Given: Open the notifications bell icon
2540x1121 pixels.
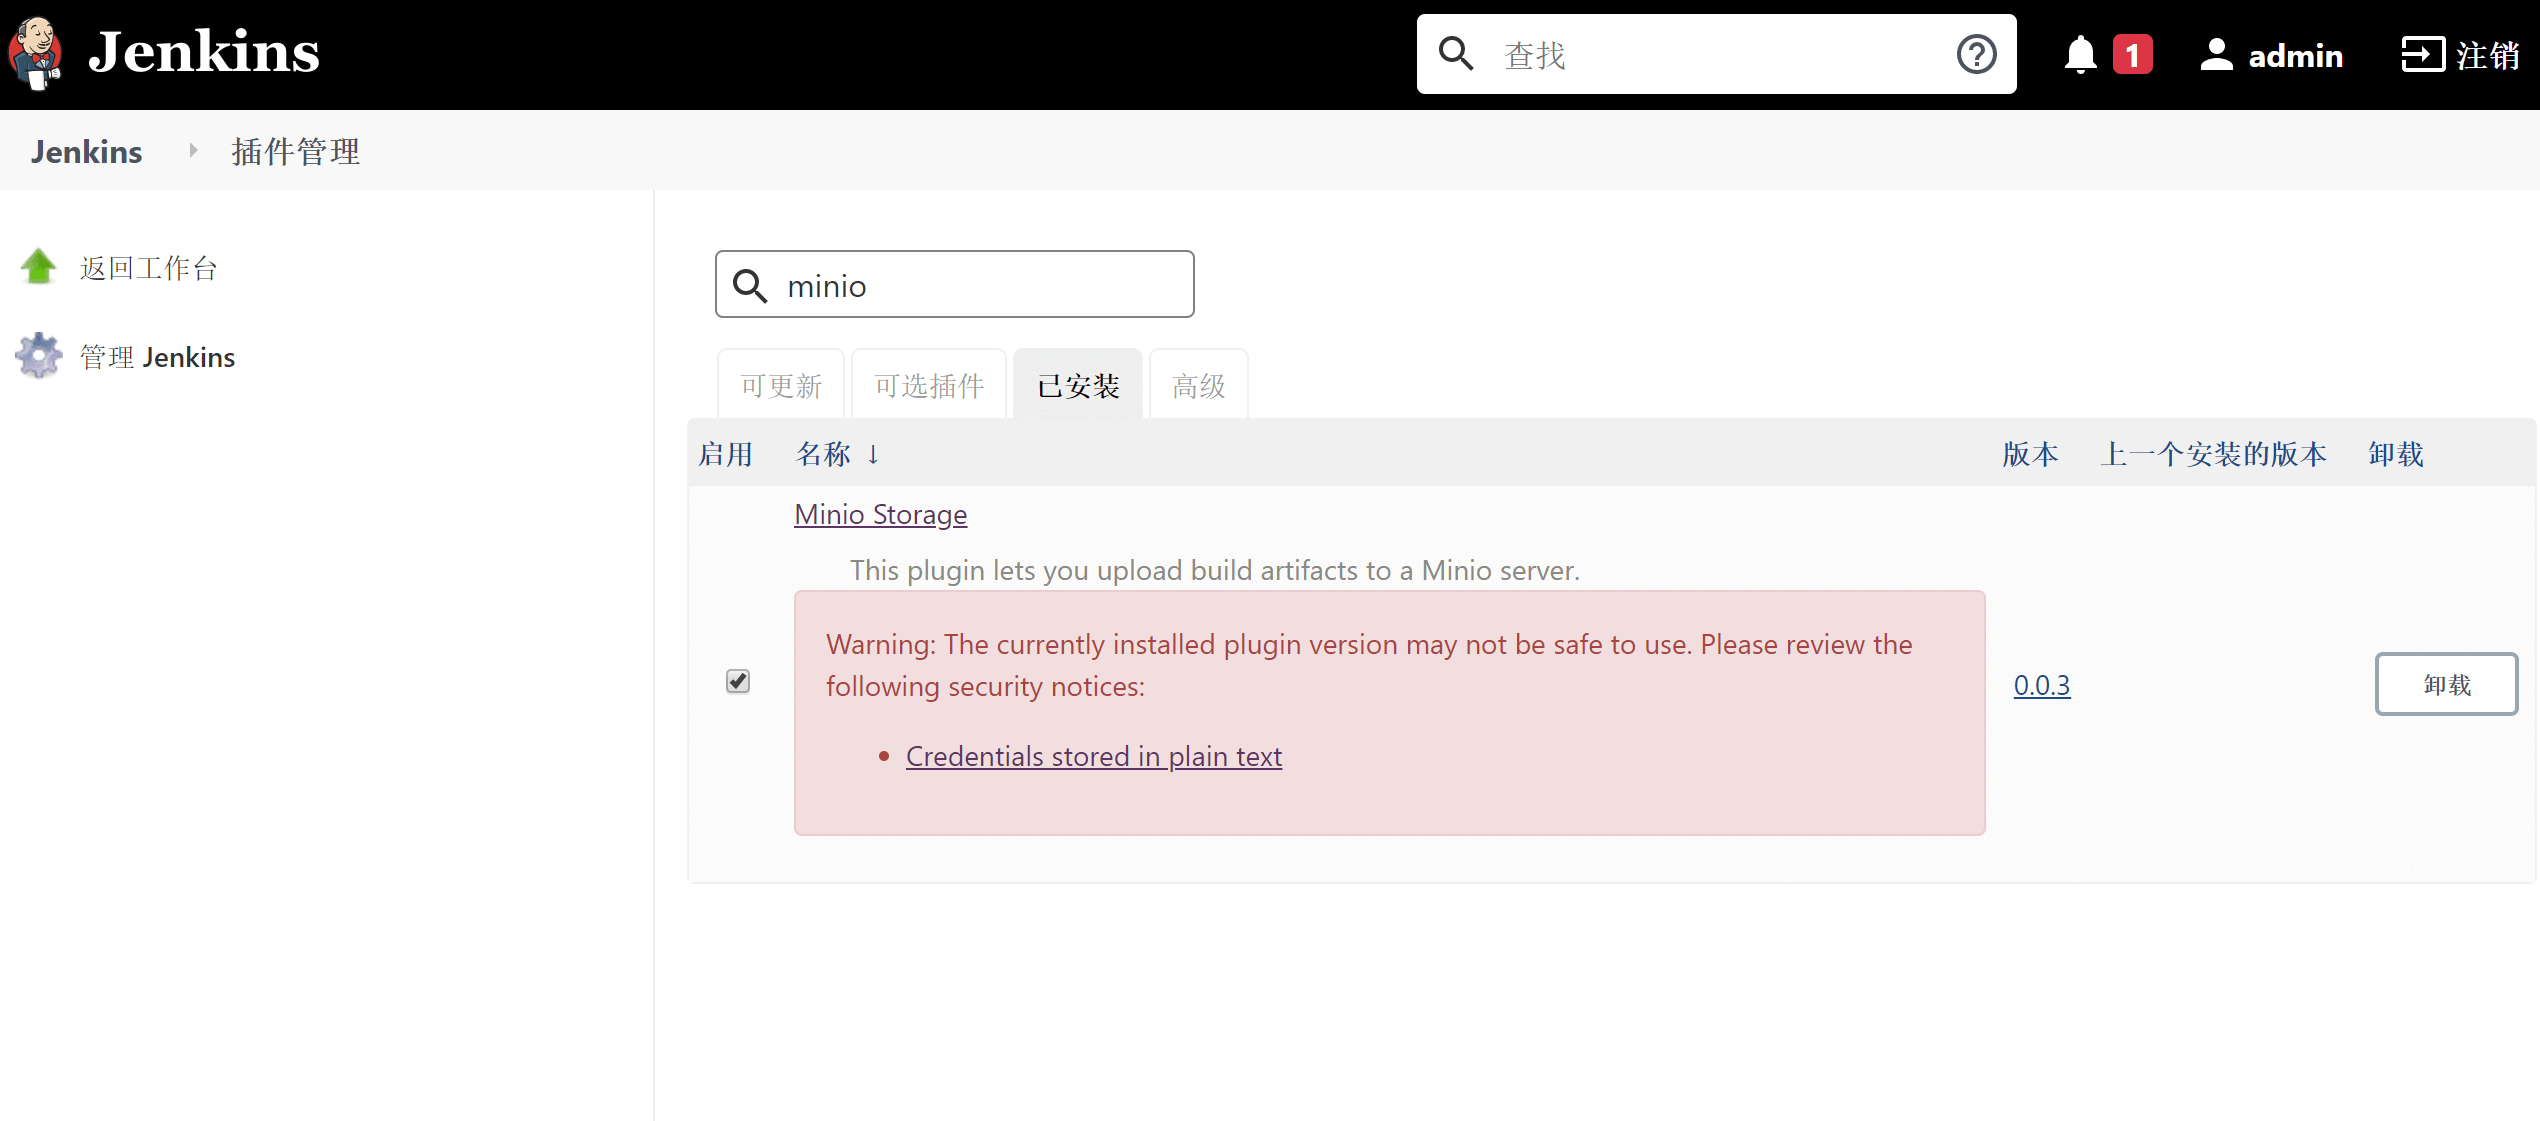Looking at the screenshot, I should [x=2080, y=54].
